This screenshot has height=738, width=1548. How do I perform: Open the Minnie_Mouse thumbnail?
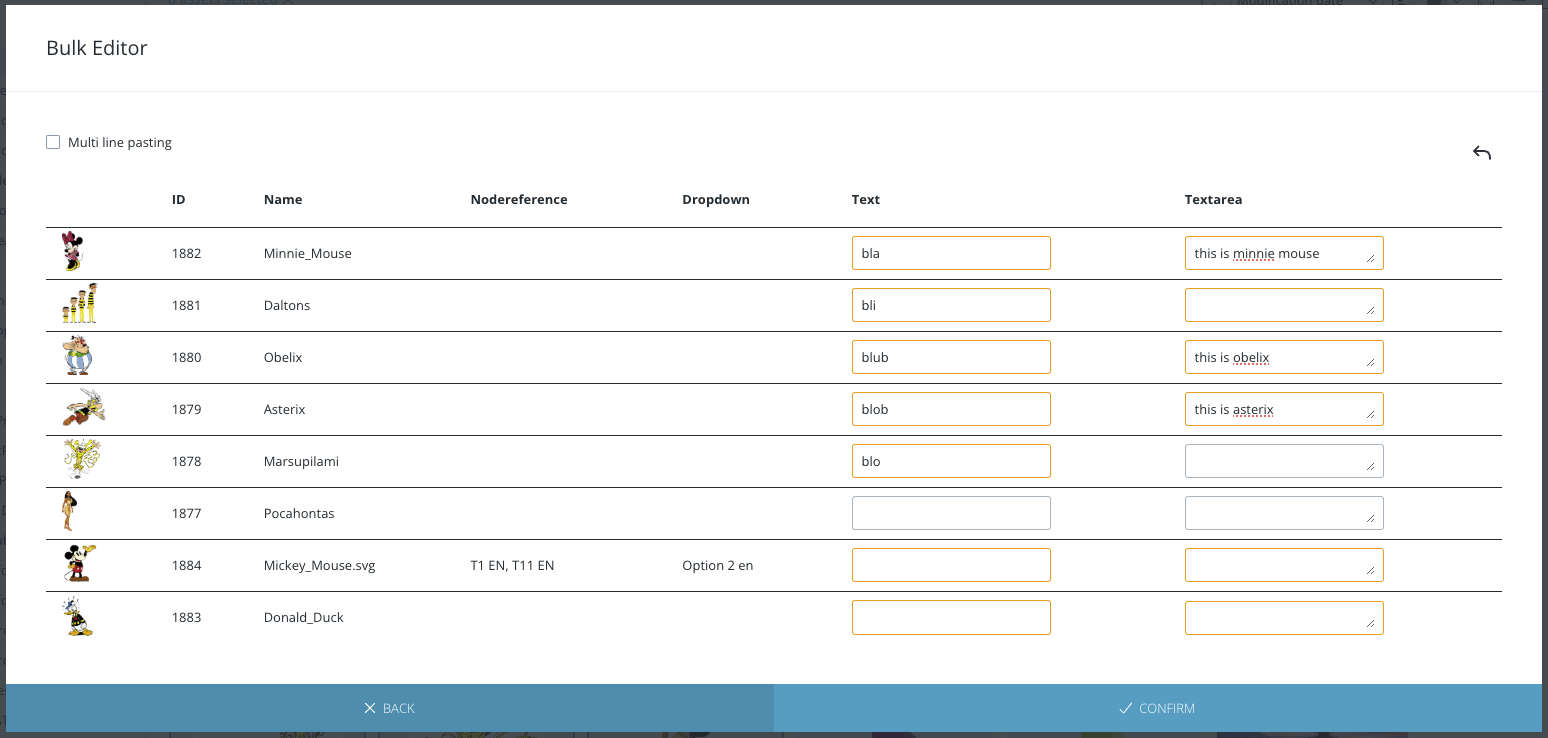73,252
